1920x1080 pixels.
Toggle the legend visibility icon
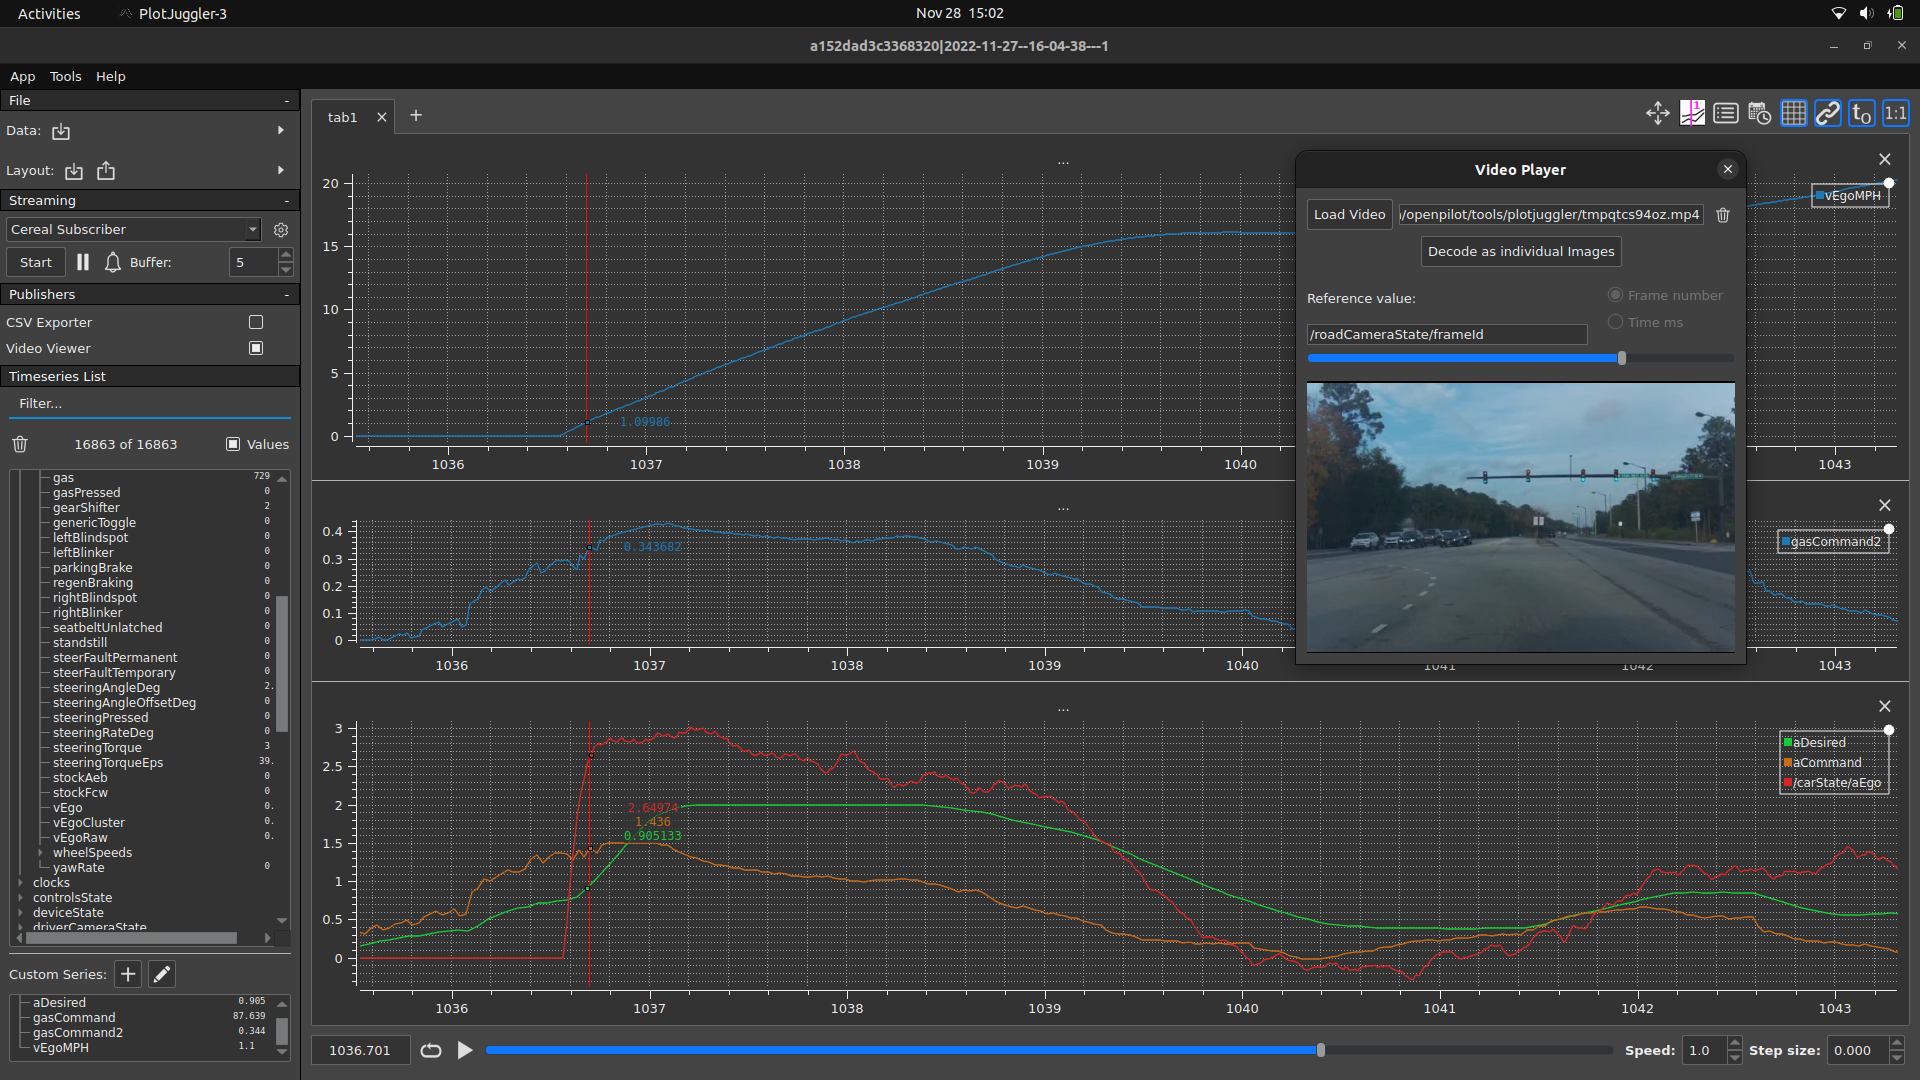pyautogui.click(x=1726, y=113)
